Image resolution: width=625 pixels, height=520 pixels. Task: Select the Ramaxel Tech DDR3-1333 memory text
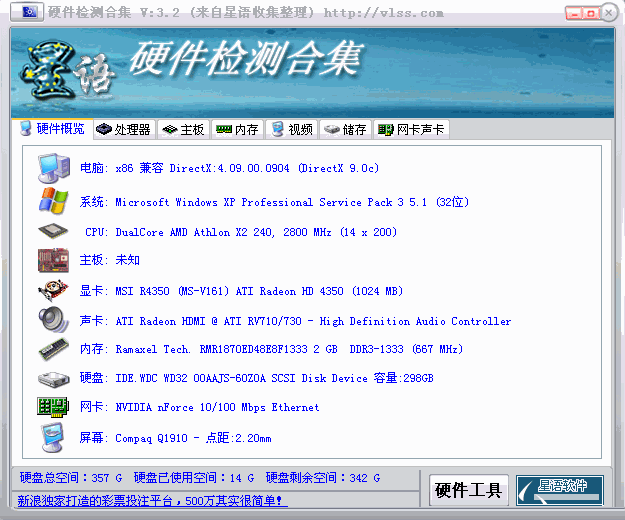pos(271,349)
